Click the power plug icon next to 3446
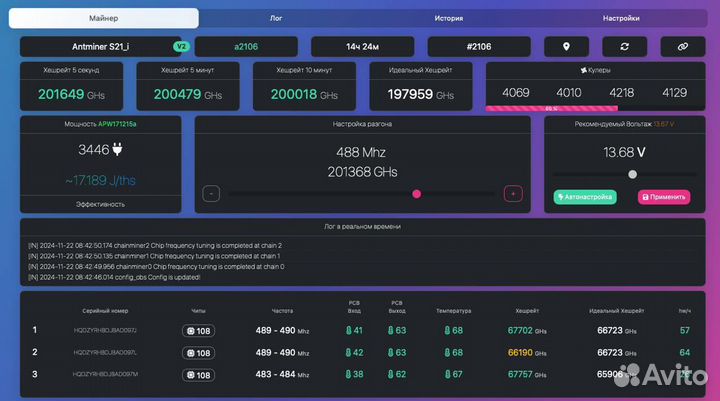 tap(115, 150)
